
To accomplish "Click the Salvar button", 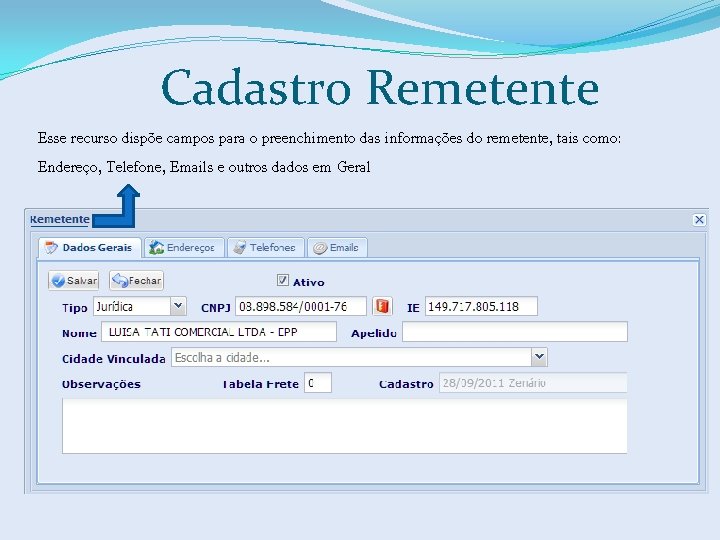I will (73, 281).
